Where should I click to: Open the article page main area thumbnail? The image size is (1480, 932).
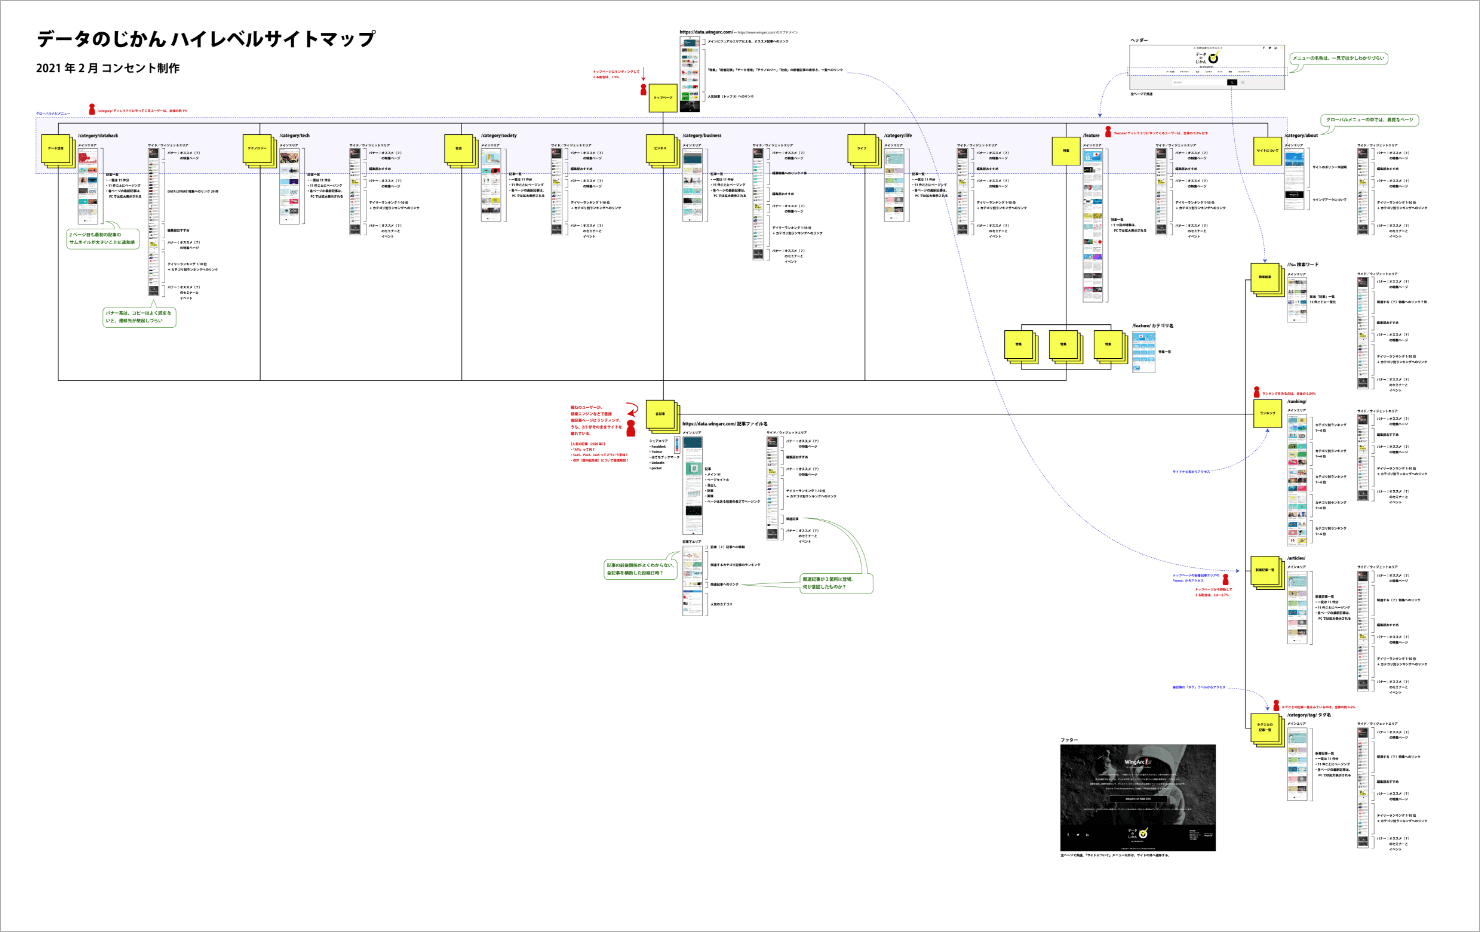point(693,486)
